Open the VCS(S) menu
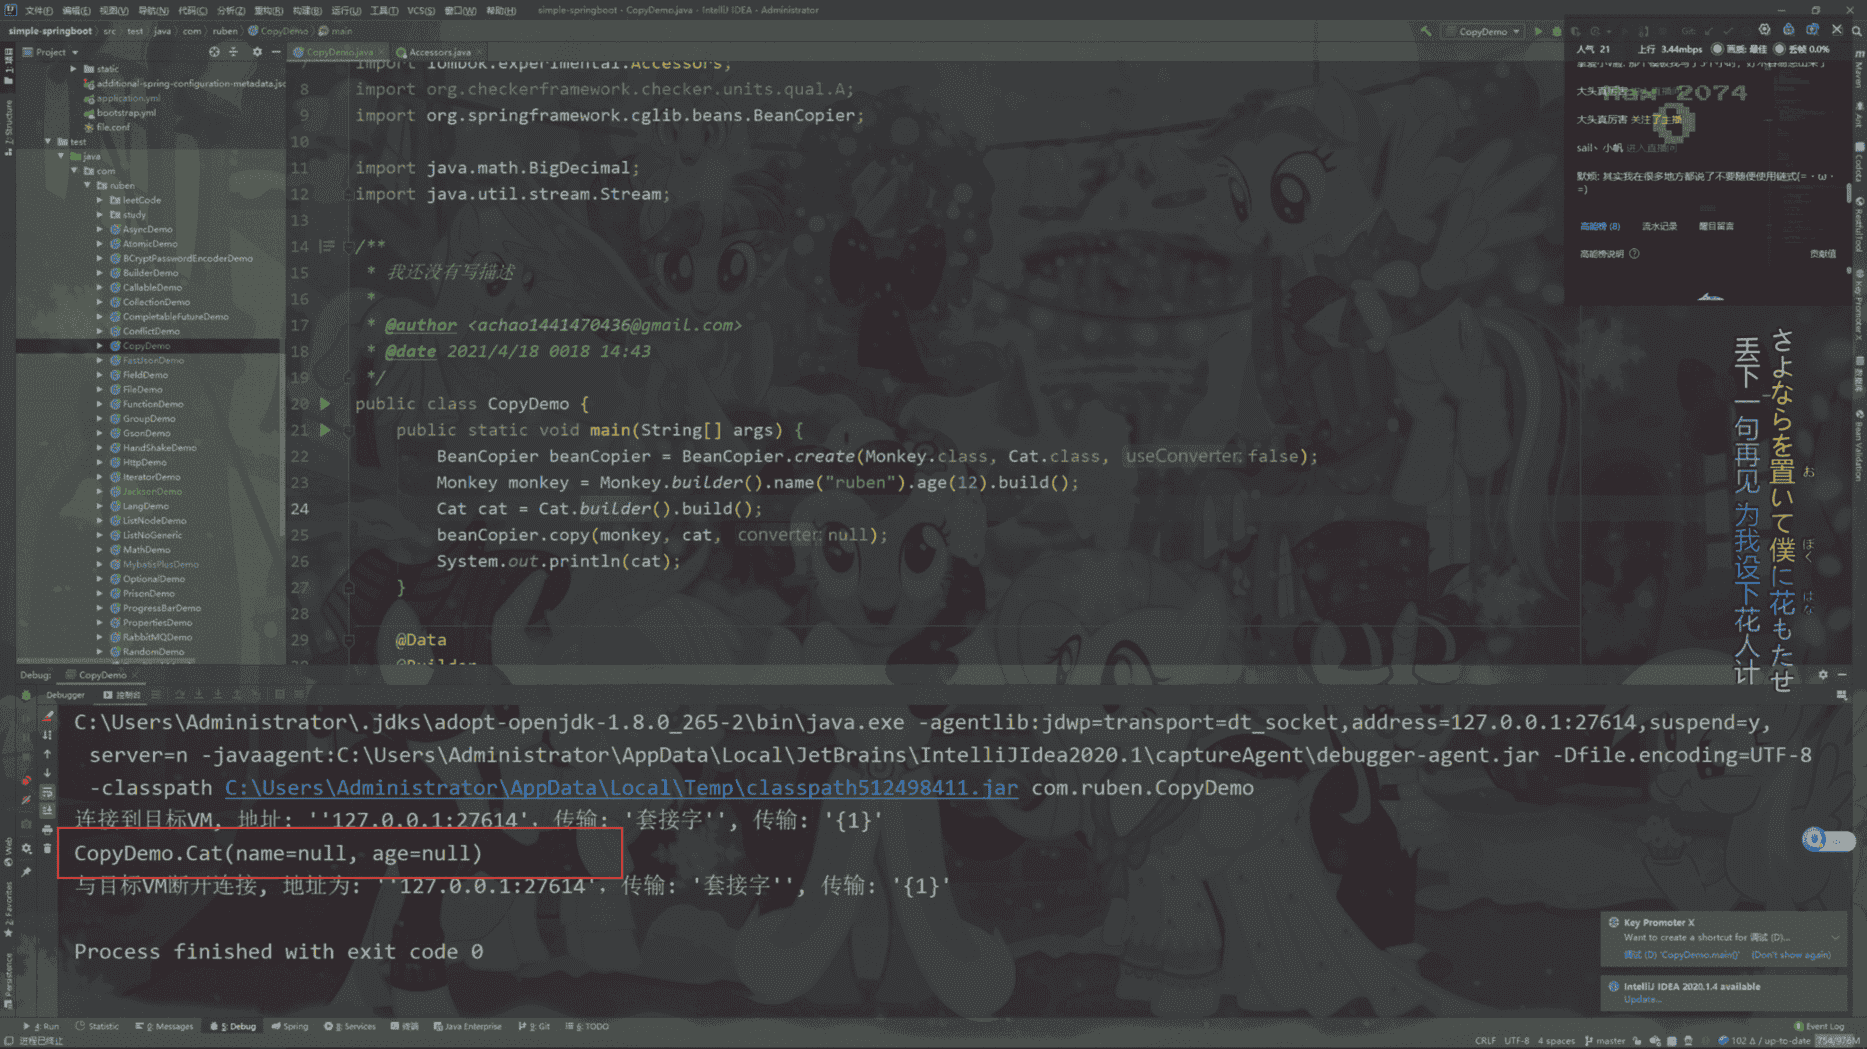 [x=420, y=10]
